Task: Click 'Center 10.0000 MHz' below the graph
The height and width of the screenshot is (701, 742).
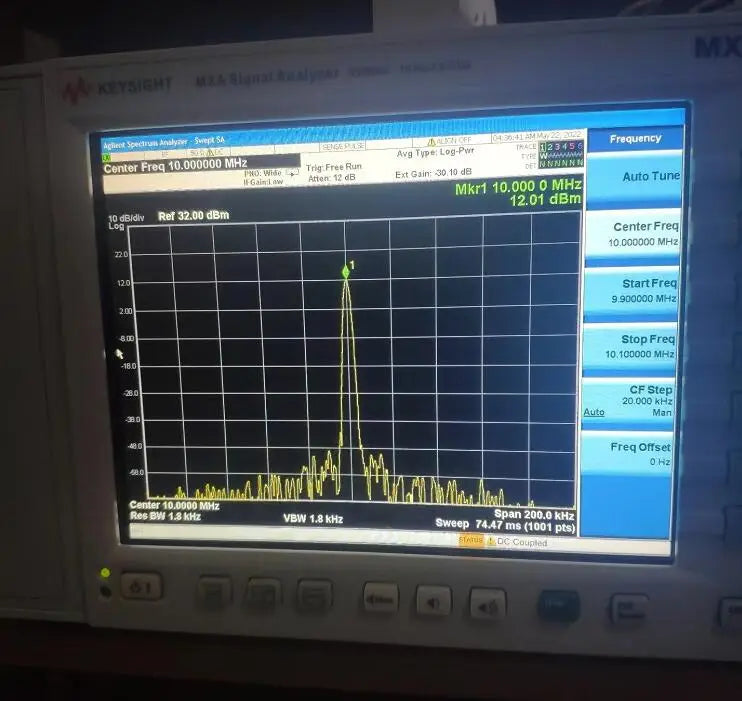Action: 174,506
